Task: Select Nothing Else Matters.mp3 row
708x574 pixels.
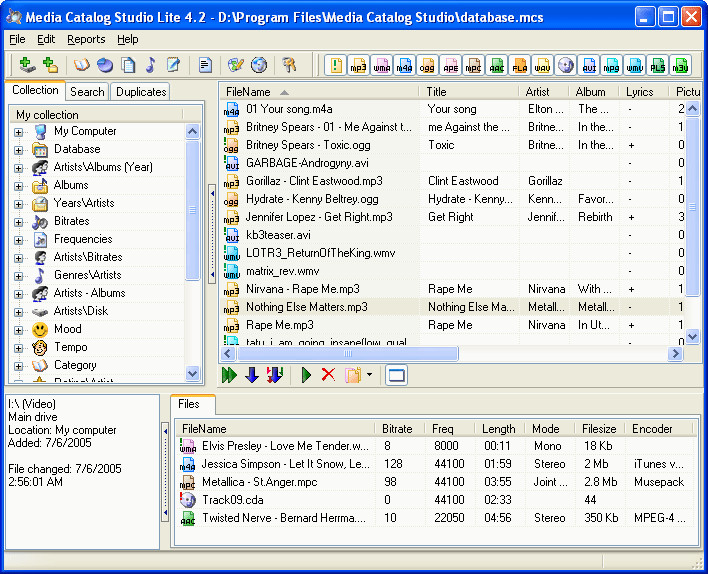Action: point(453,307)
